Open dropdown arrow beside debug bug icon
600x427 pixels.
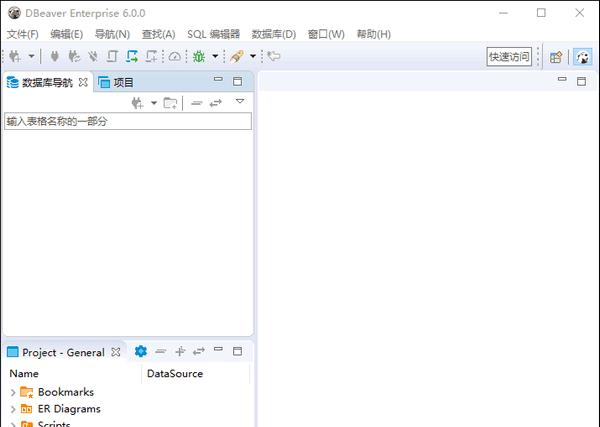coord(215,57)
